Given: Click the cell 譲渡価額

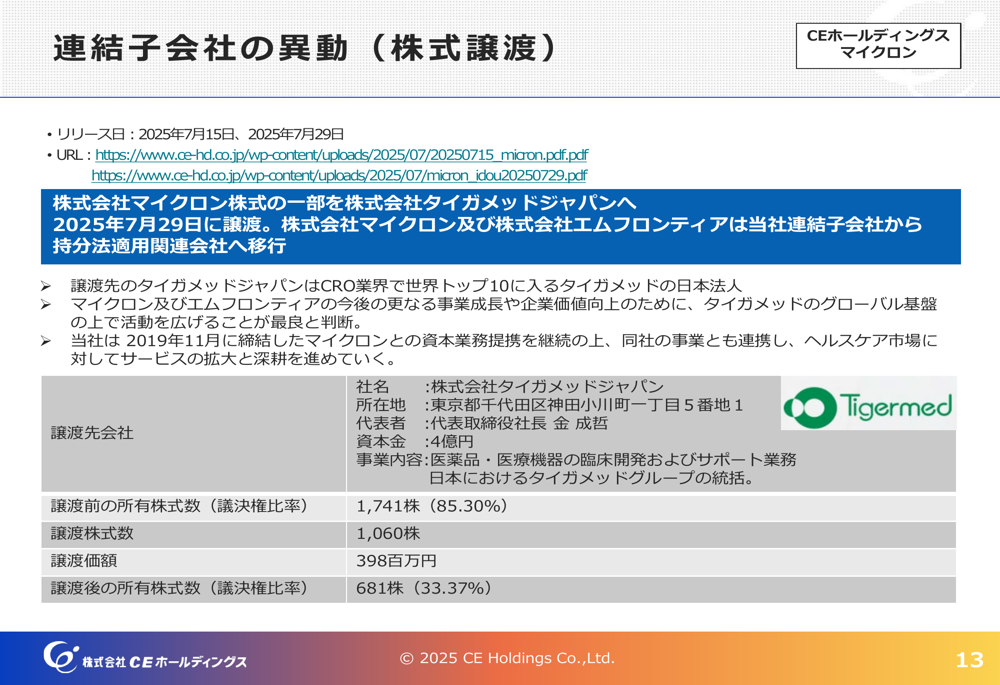Looking at the screenshot, I should [193, 561].
